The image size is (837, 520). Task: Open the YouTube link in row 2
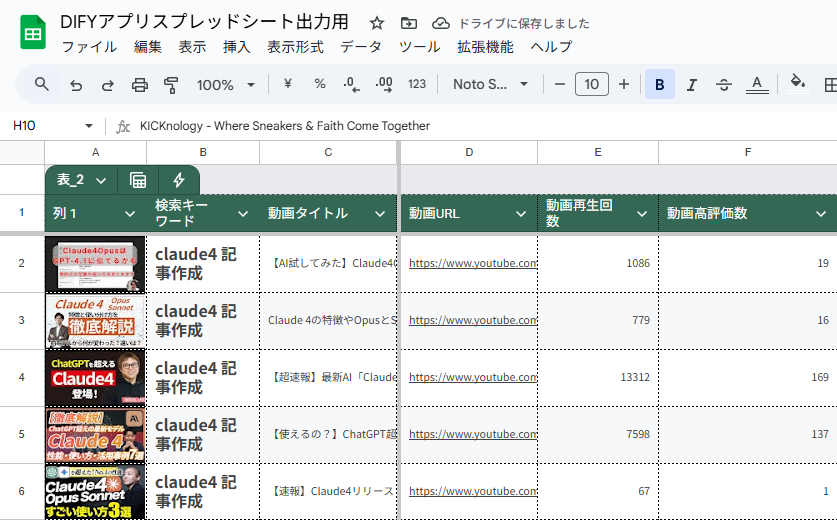[x=473, y=264]
